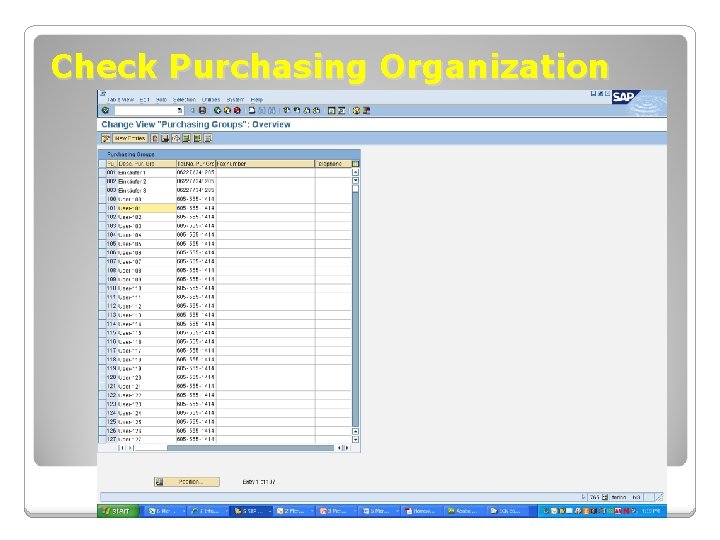Click the Undo Change icon in application toolbar

click(x=176, y=138)
